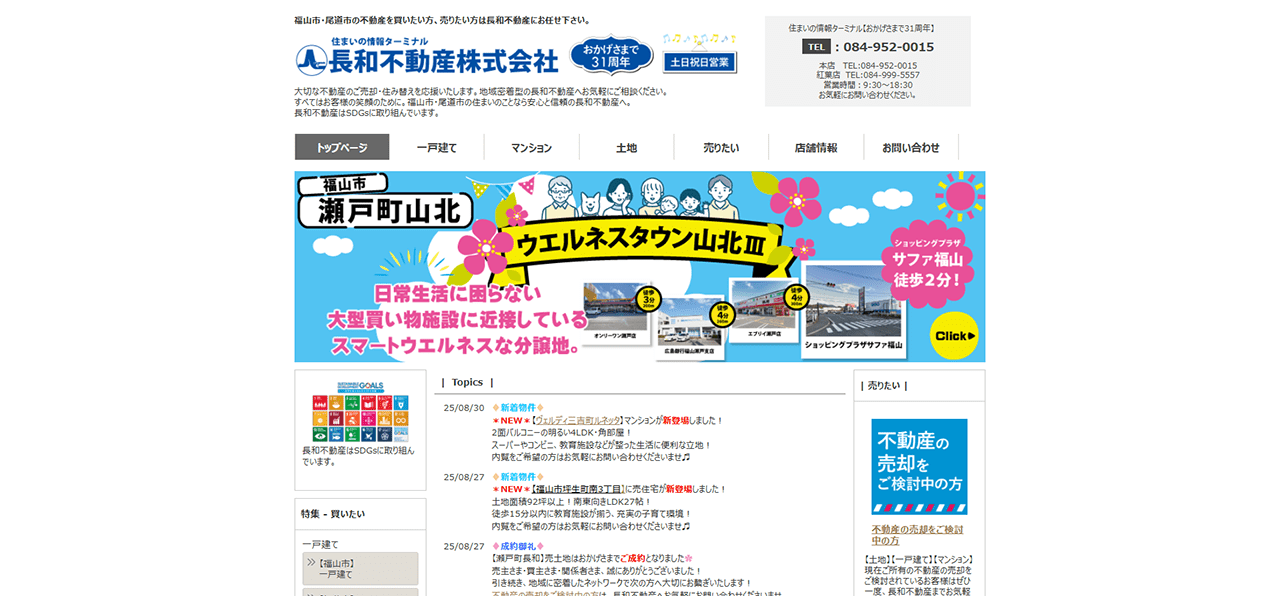Open the ヴェルディ三吉町ルネッタ link
The height and width of the screenshot is (596, 1280).
click(x=577, y=421)
